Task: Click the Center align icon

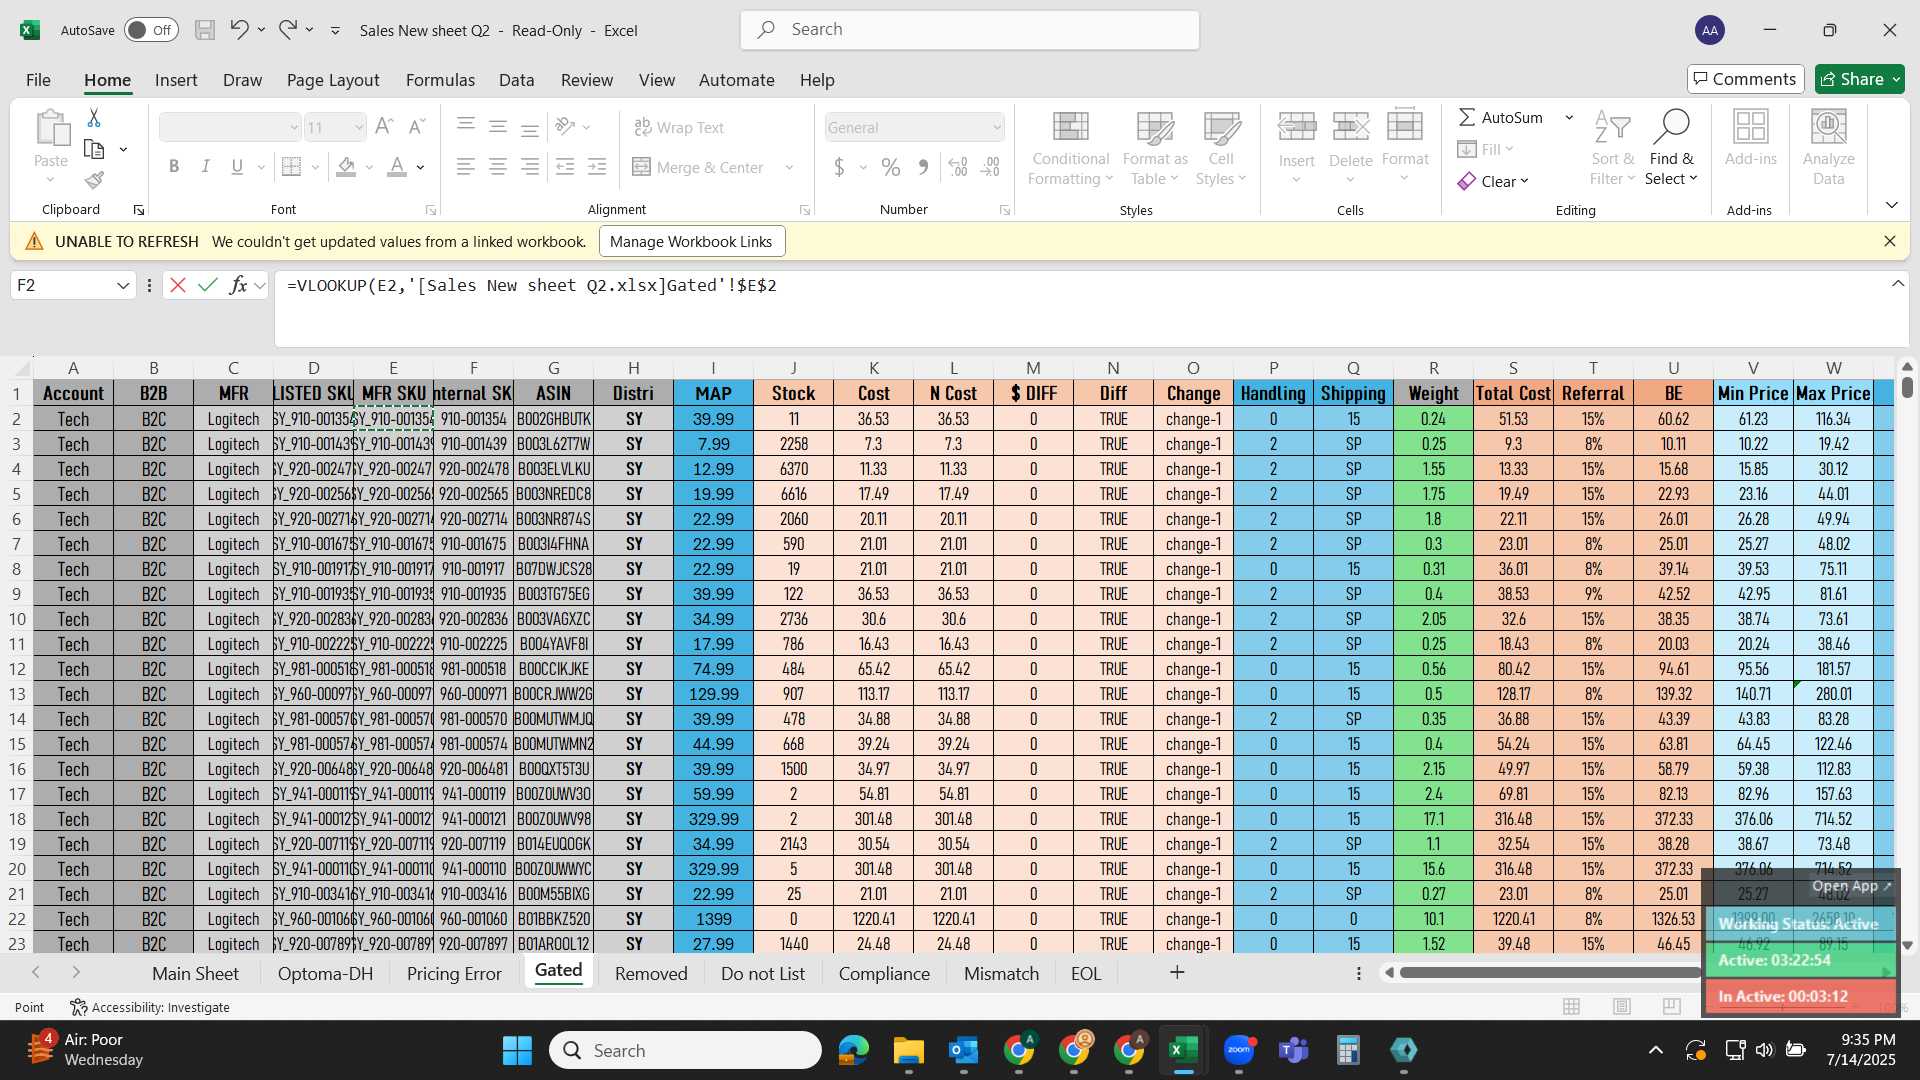Action: pos(498,167)
